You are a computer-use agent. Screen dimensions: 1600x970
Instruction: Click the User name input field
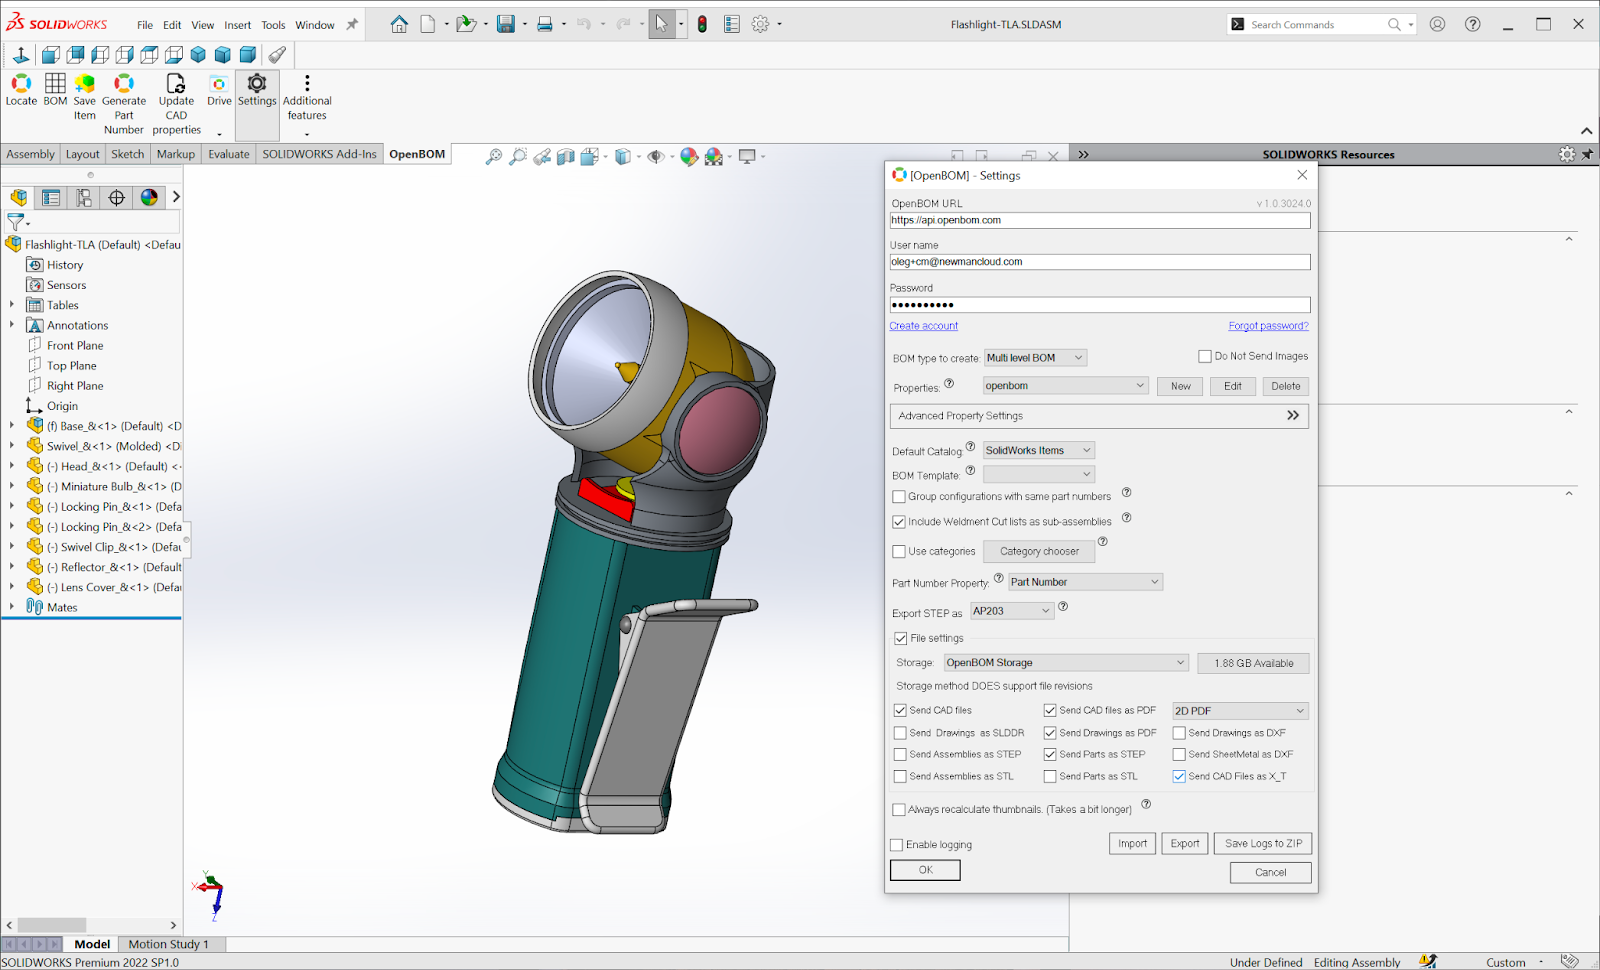(1099, 262)
